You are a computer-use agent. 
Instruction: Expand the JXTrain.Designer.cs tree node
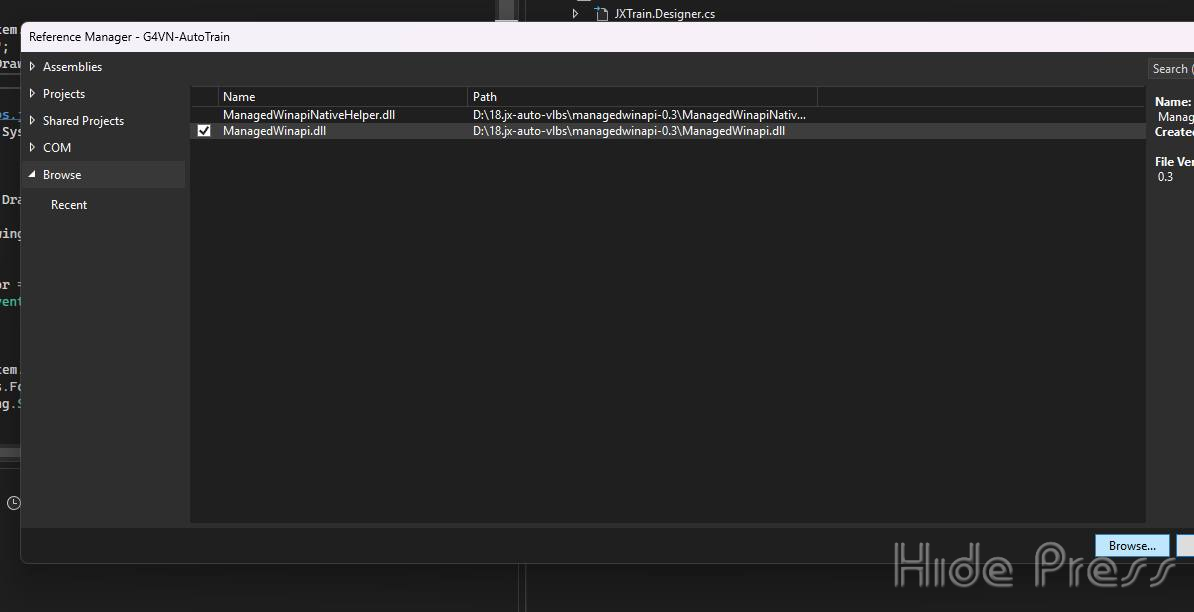[576, 14]
